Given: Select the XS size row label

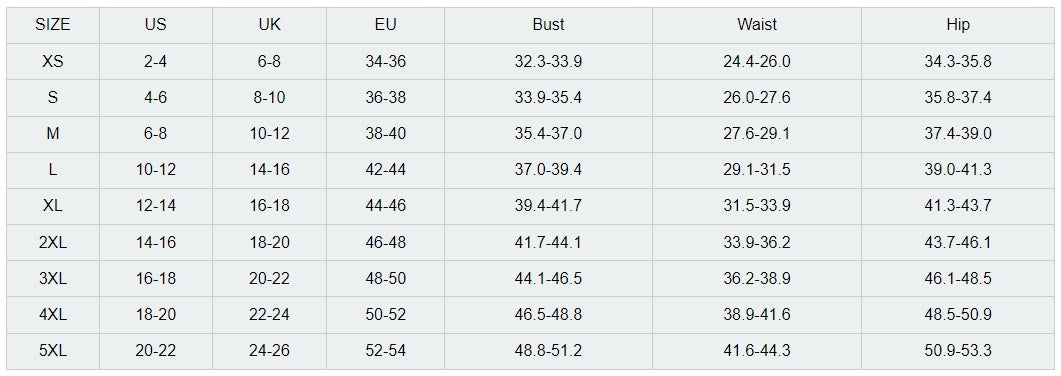Looking at the screenshot, I should coord(53,62).
